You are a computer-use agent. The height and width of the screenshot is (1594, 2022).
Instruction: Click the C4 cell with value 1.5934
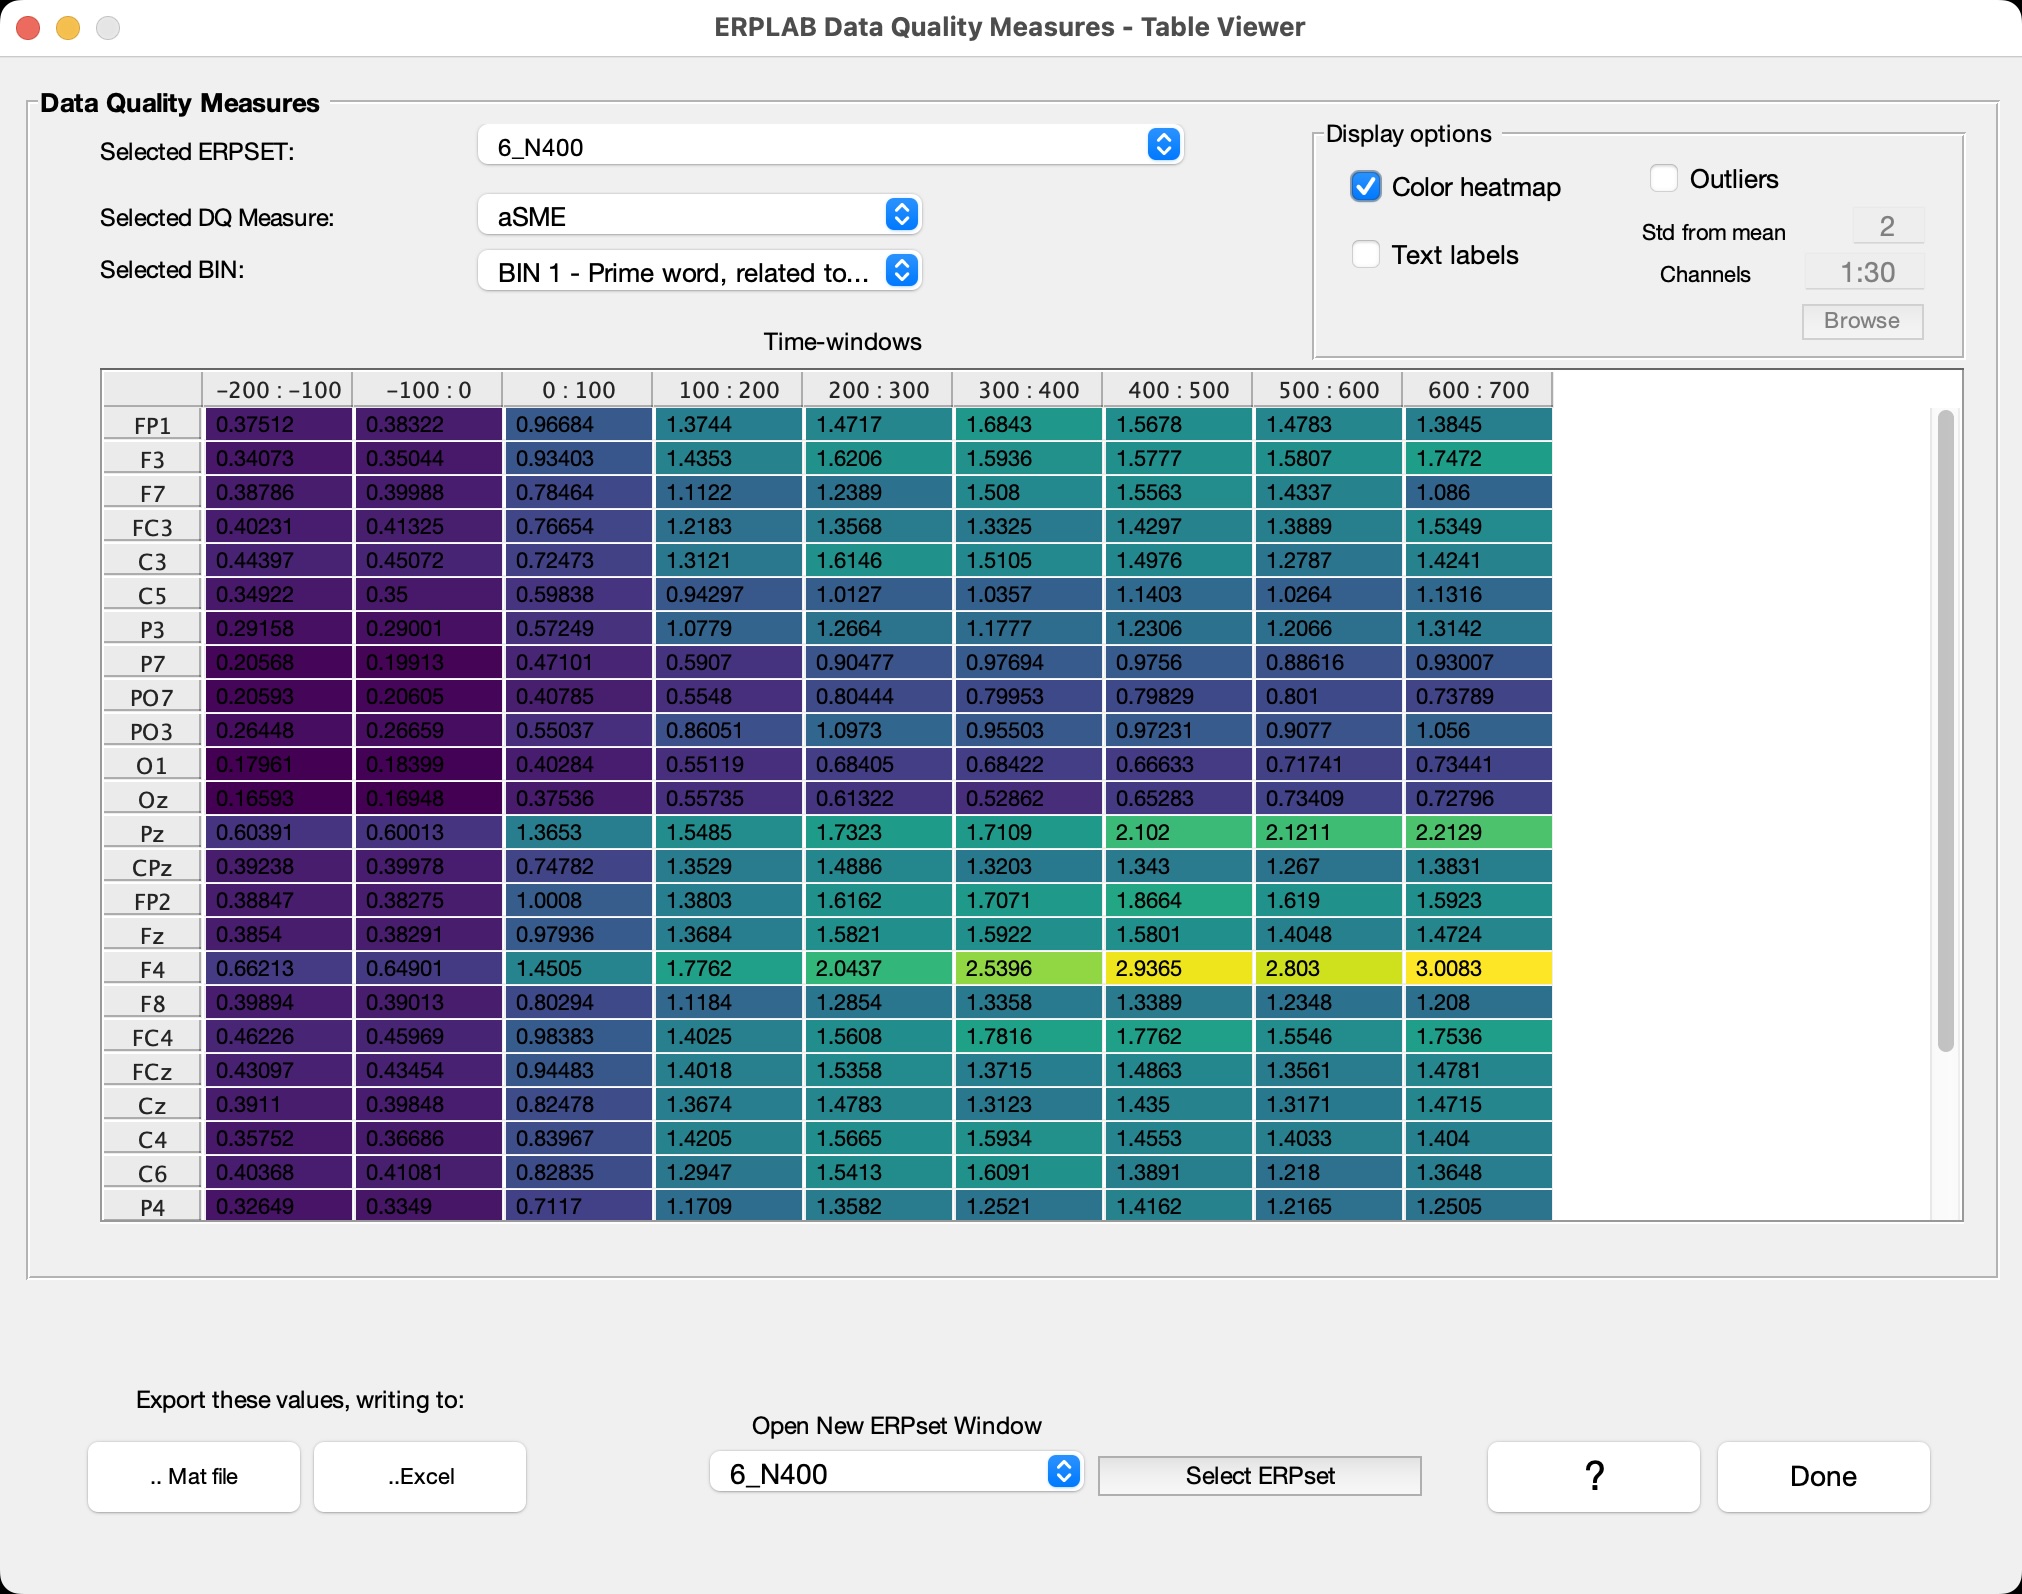(1028, 1138)
